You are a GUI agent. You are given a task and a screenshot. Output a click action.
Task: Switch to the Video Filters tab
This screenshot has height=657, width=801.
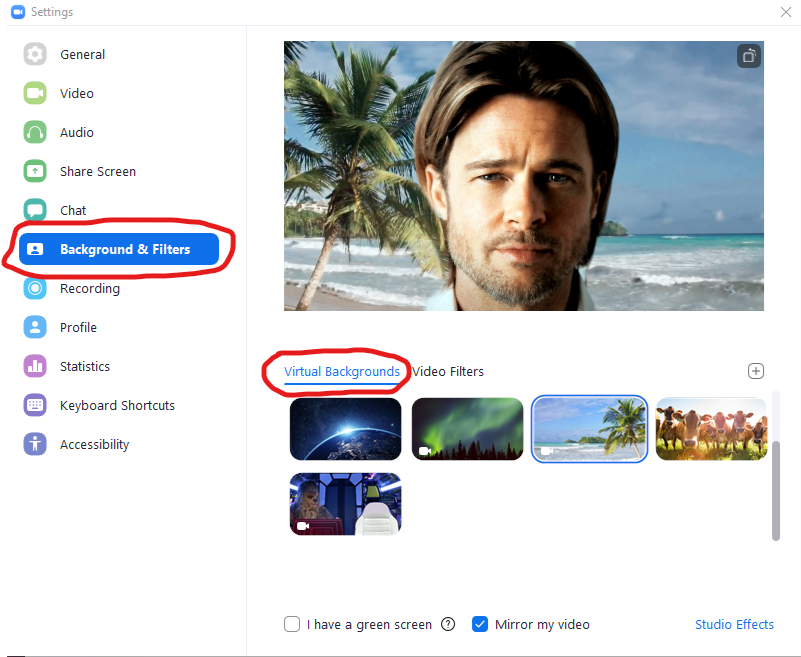point(448,371)
